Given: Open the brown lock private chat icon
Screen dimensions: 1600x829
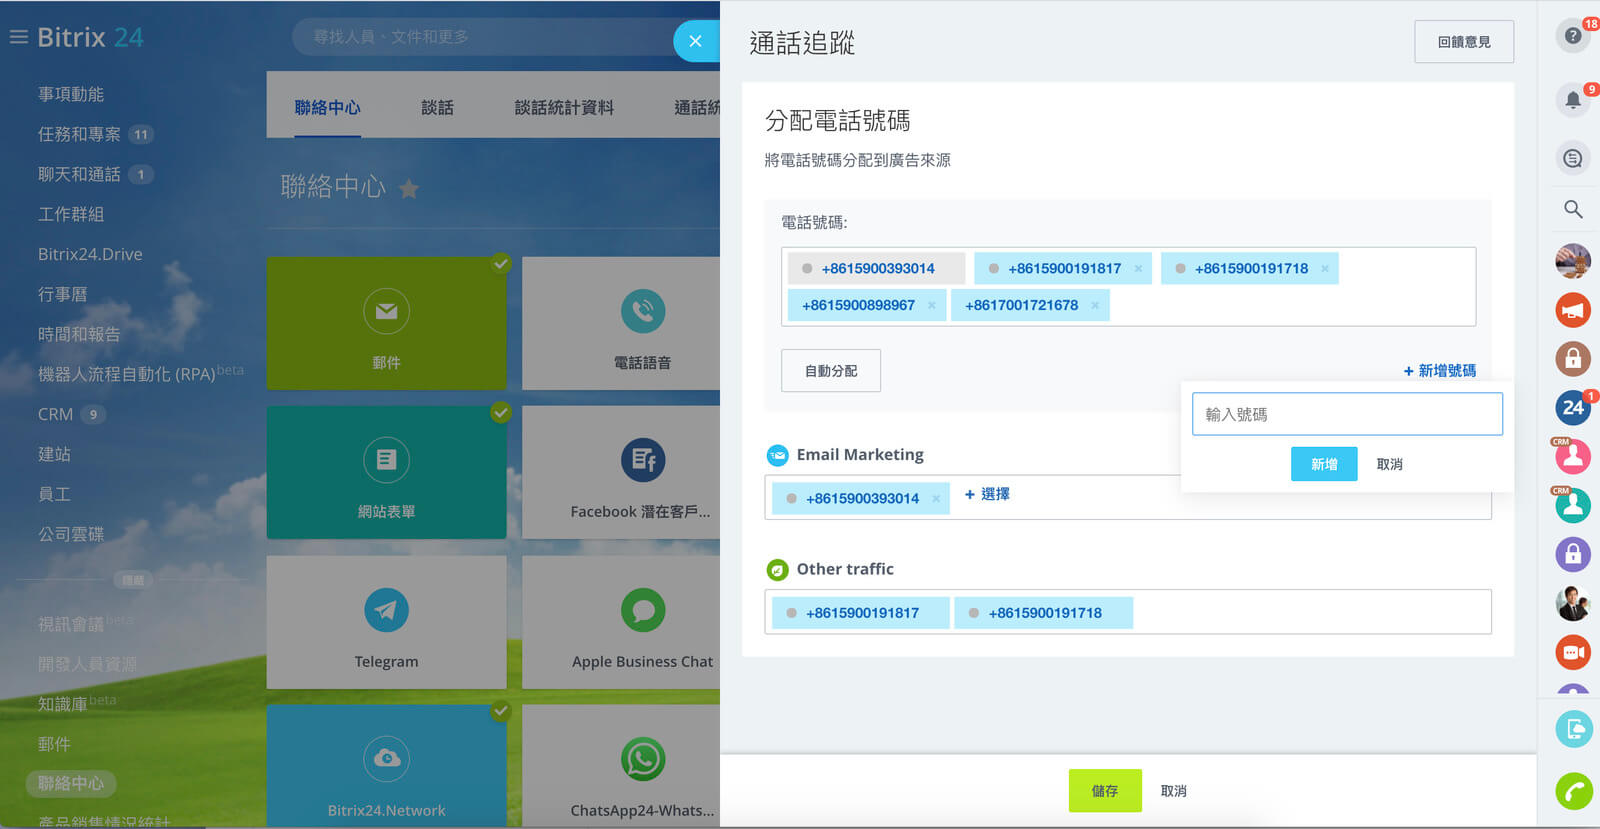Looking at the screenshot, I should pyautogui.click(x=1573, y=359).
